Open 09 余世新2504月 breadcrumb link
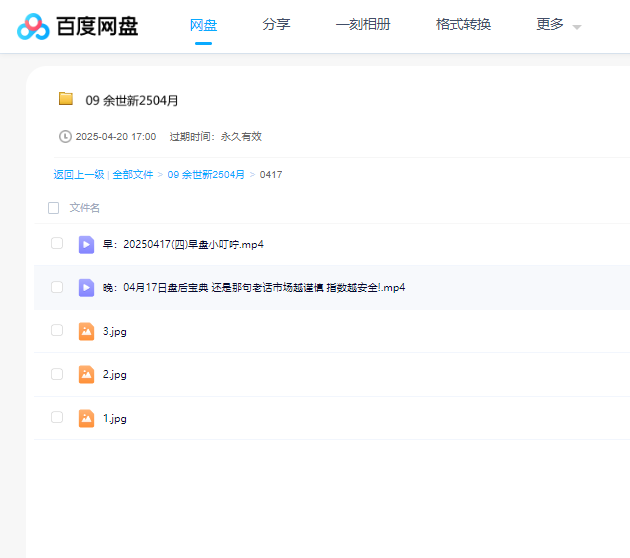Image resolution: width=630 pixels, height=558 pixels. pyautogui.click(x=206, y=174)
